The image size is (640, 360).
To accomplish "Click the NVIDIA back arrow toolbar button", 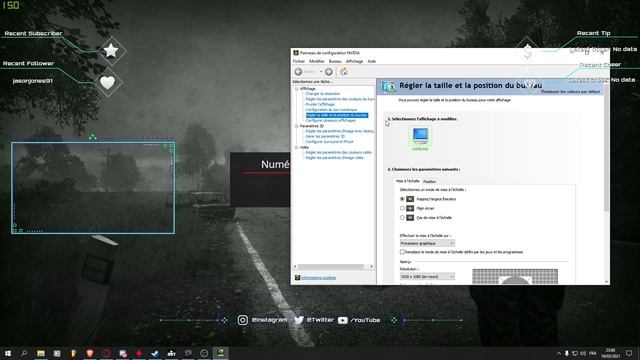I will 298,72.
